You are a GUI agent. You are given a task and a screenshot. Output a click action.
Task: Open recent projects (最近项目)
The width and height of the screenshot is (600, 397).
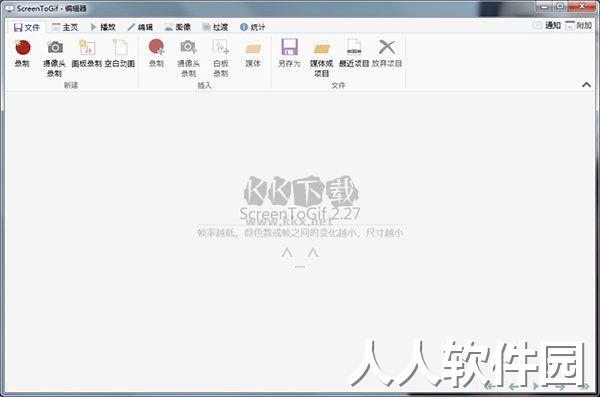coord(354,53)
